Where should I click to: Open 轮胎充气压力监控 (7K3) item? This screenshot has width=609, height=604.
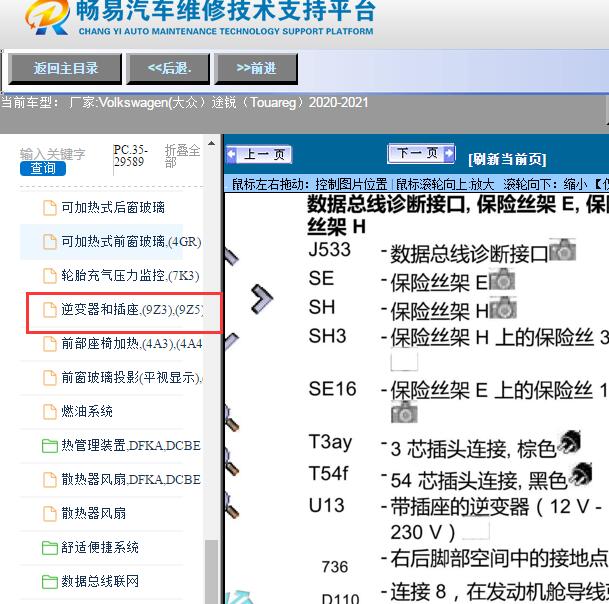pos(130,276)
